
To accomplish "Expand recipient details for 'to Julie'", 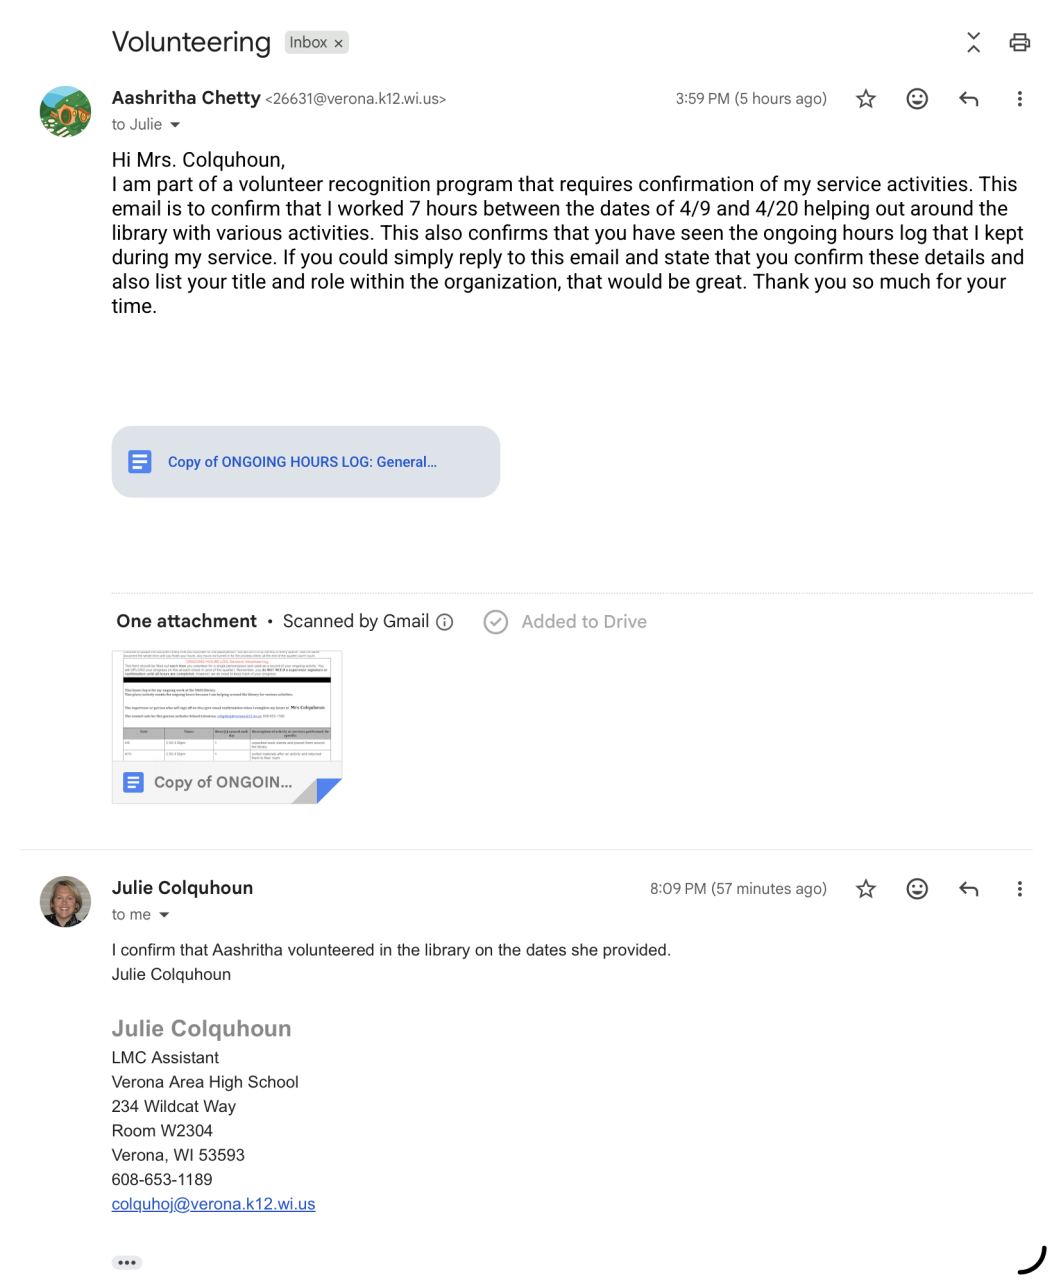I will (x=175, y=125).
